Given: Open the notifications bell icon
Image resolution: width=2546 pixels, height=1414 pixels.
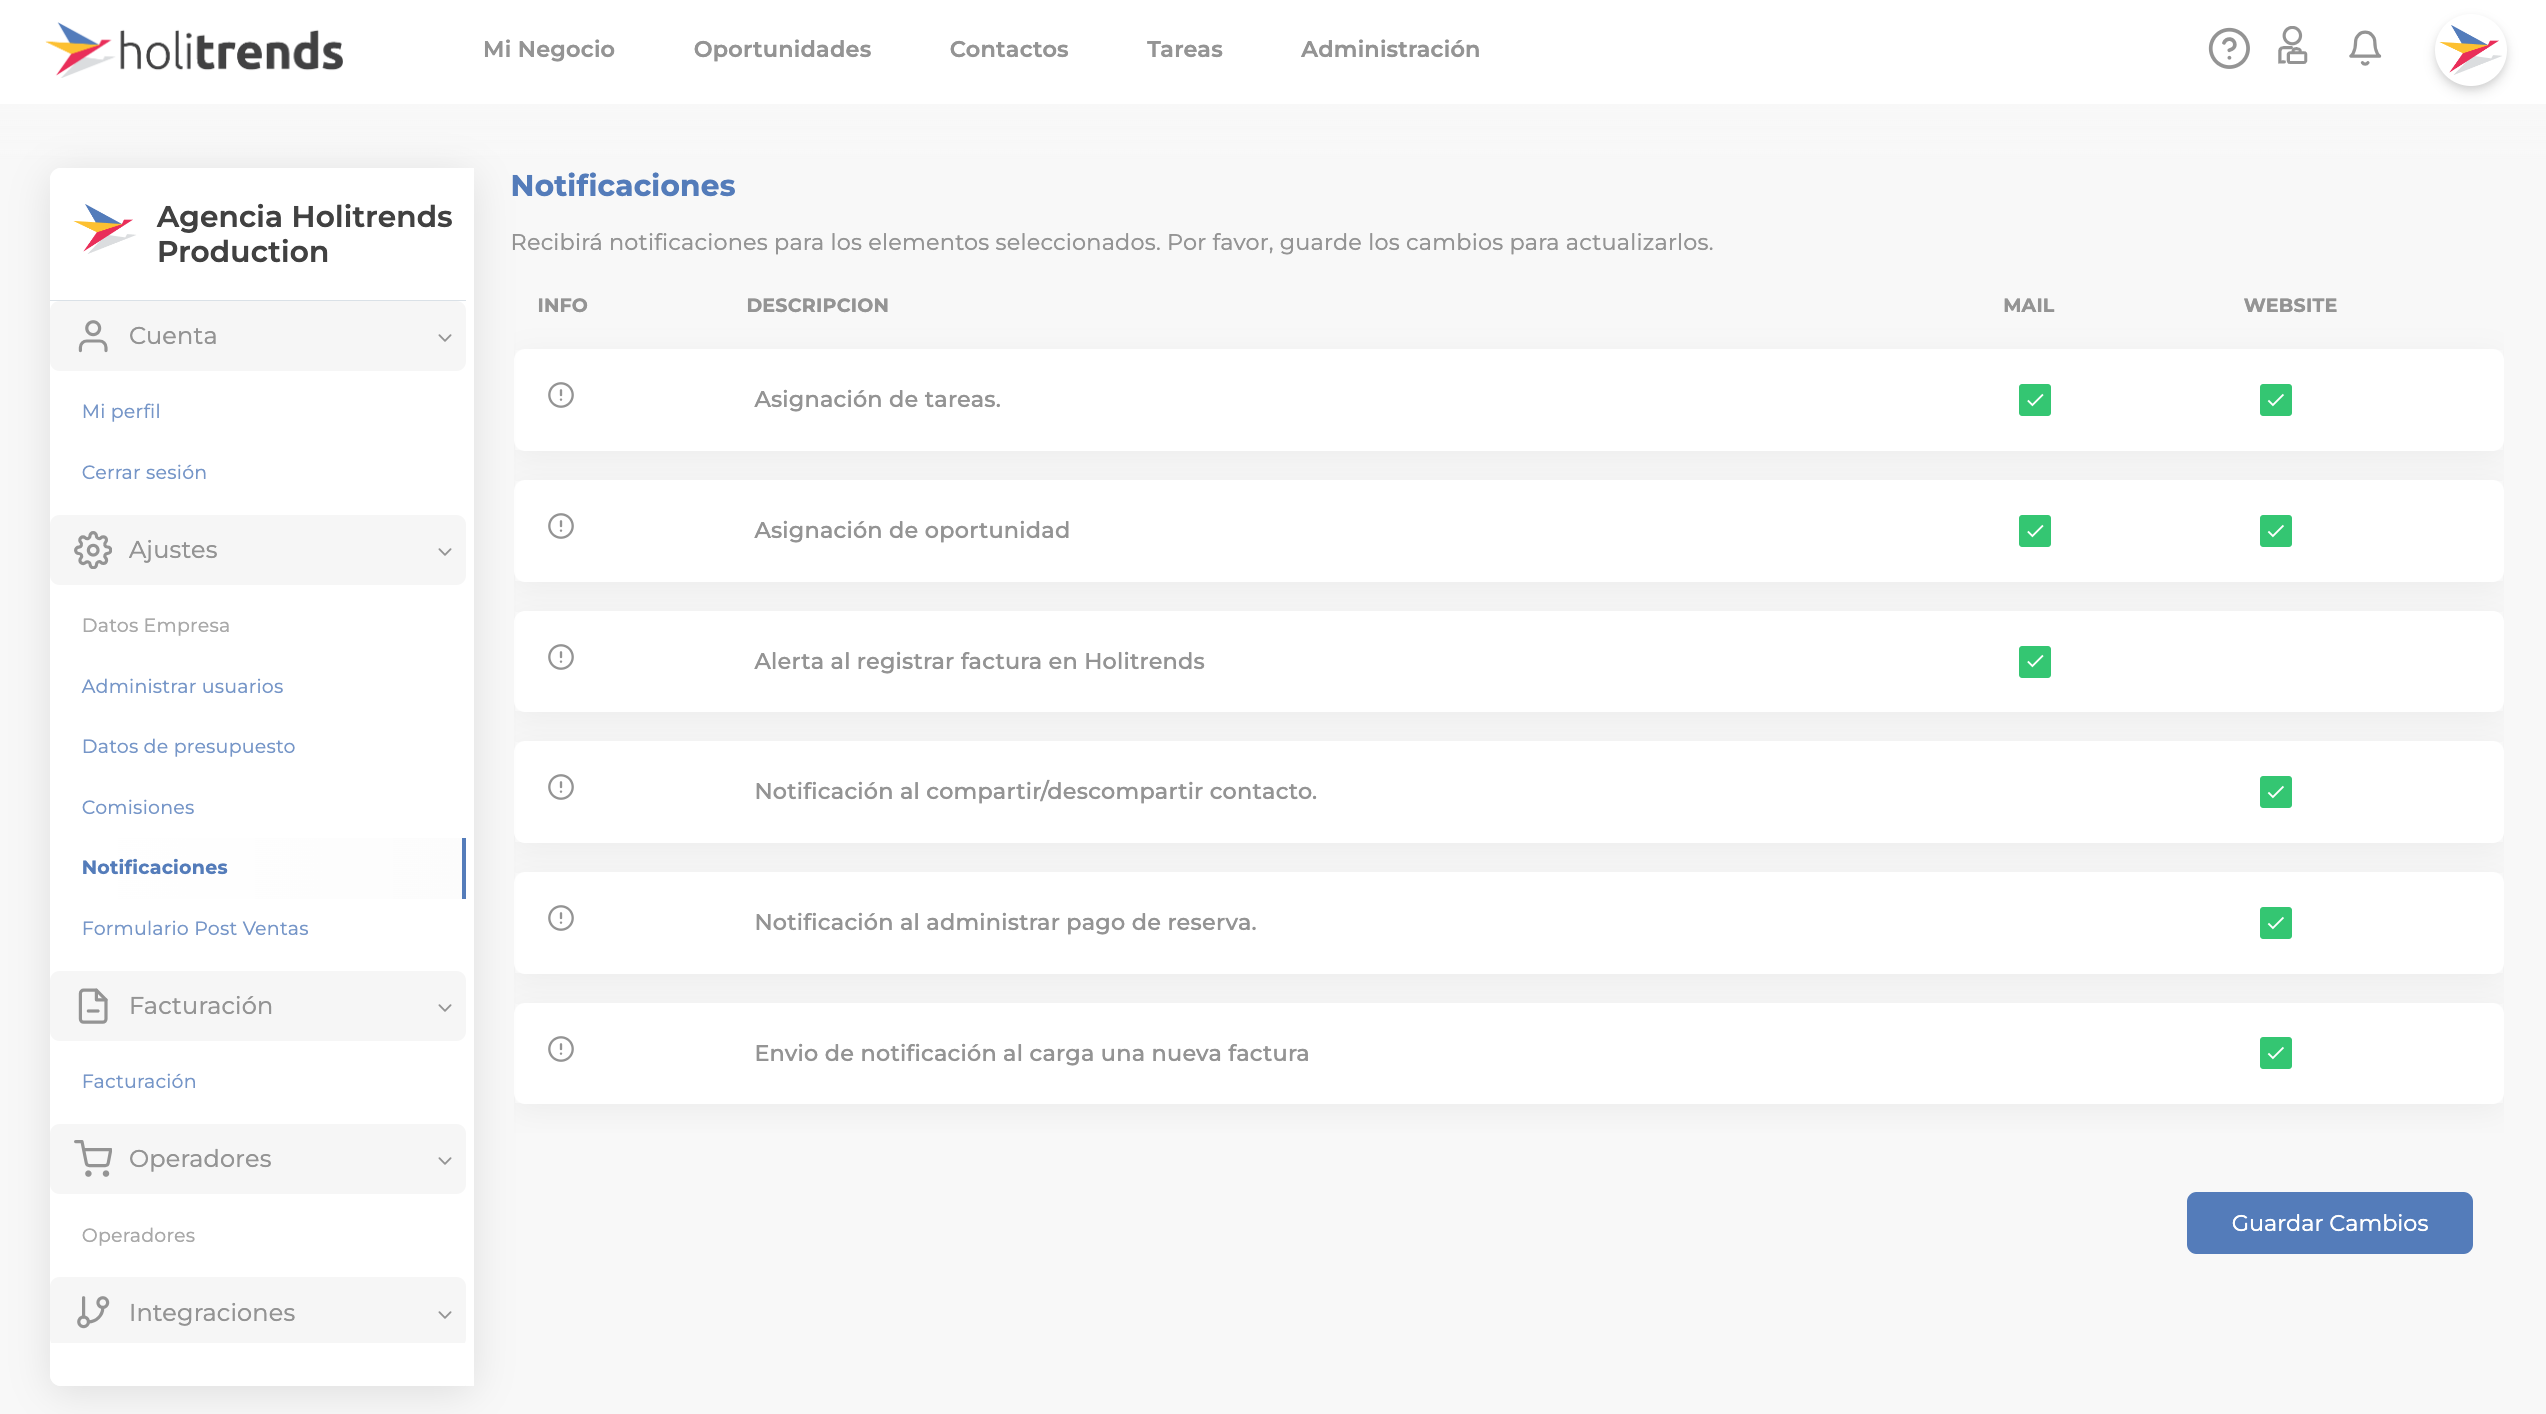Looking at the screenshot, I should 2365,48.
